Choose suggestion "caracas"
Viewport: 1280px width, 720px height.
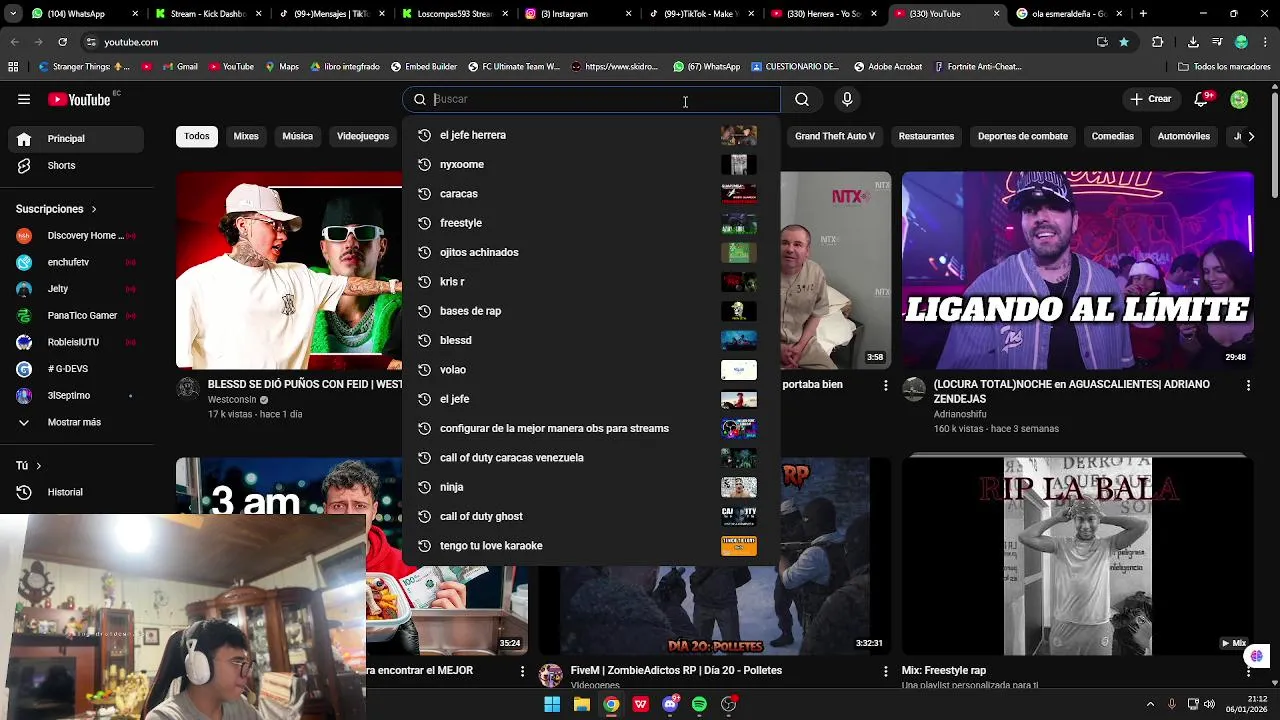[x=590, y=193]
